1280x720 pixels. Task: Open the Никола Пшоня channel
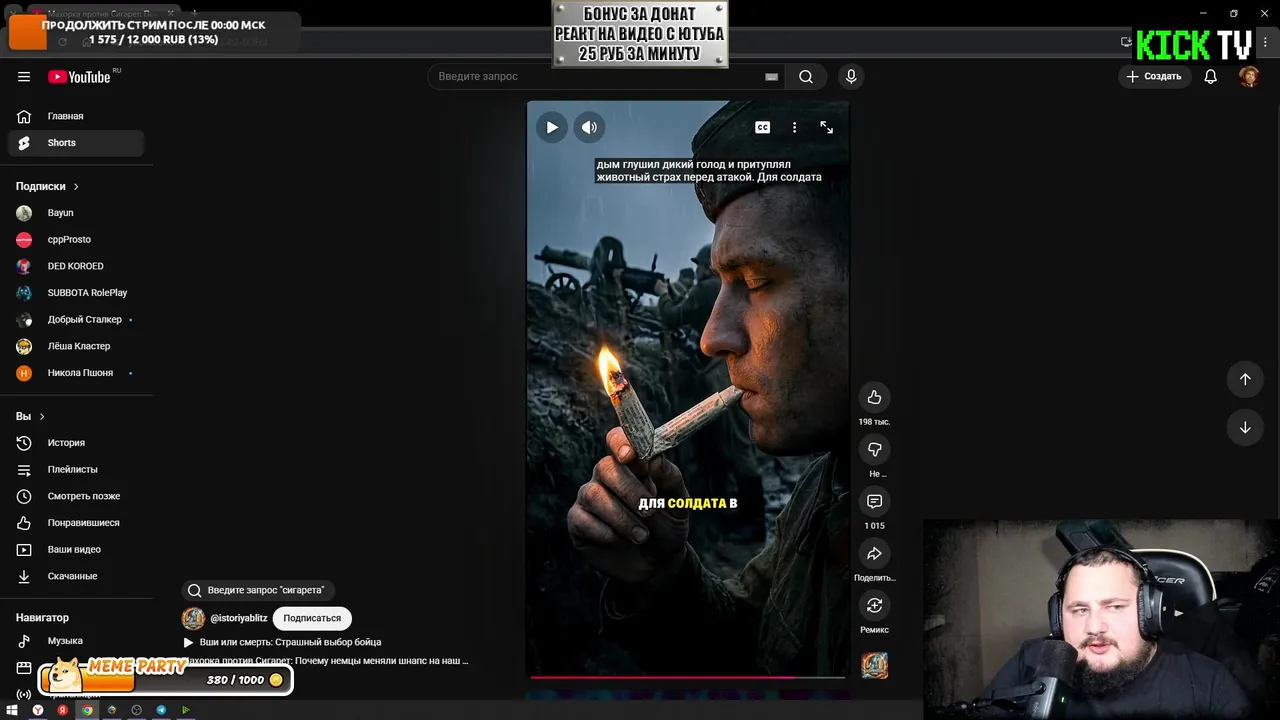pyautogui.click(x=76, y=373)
